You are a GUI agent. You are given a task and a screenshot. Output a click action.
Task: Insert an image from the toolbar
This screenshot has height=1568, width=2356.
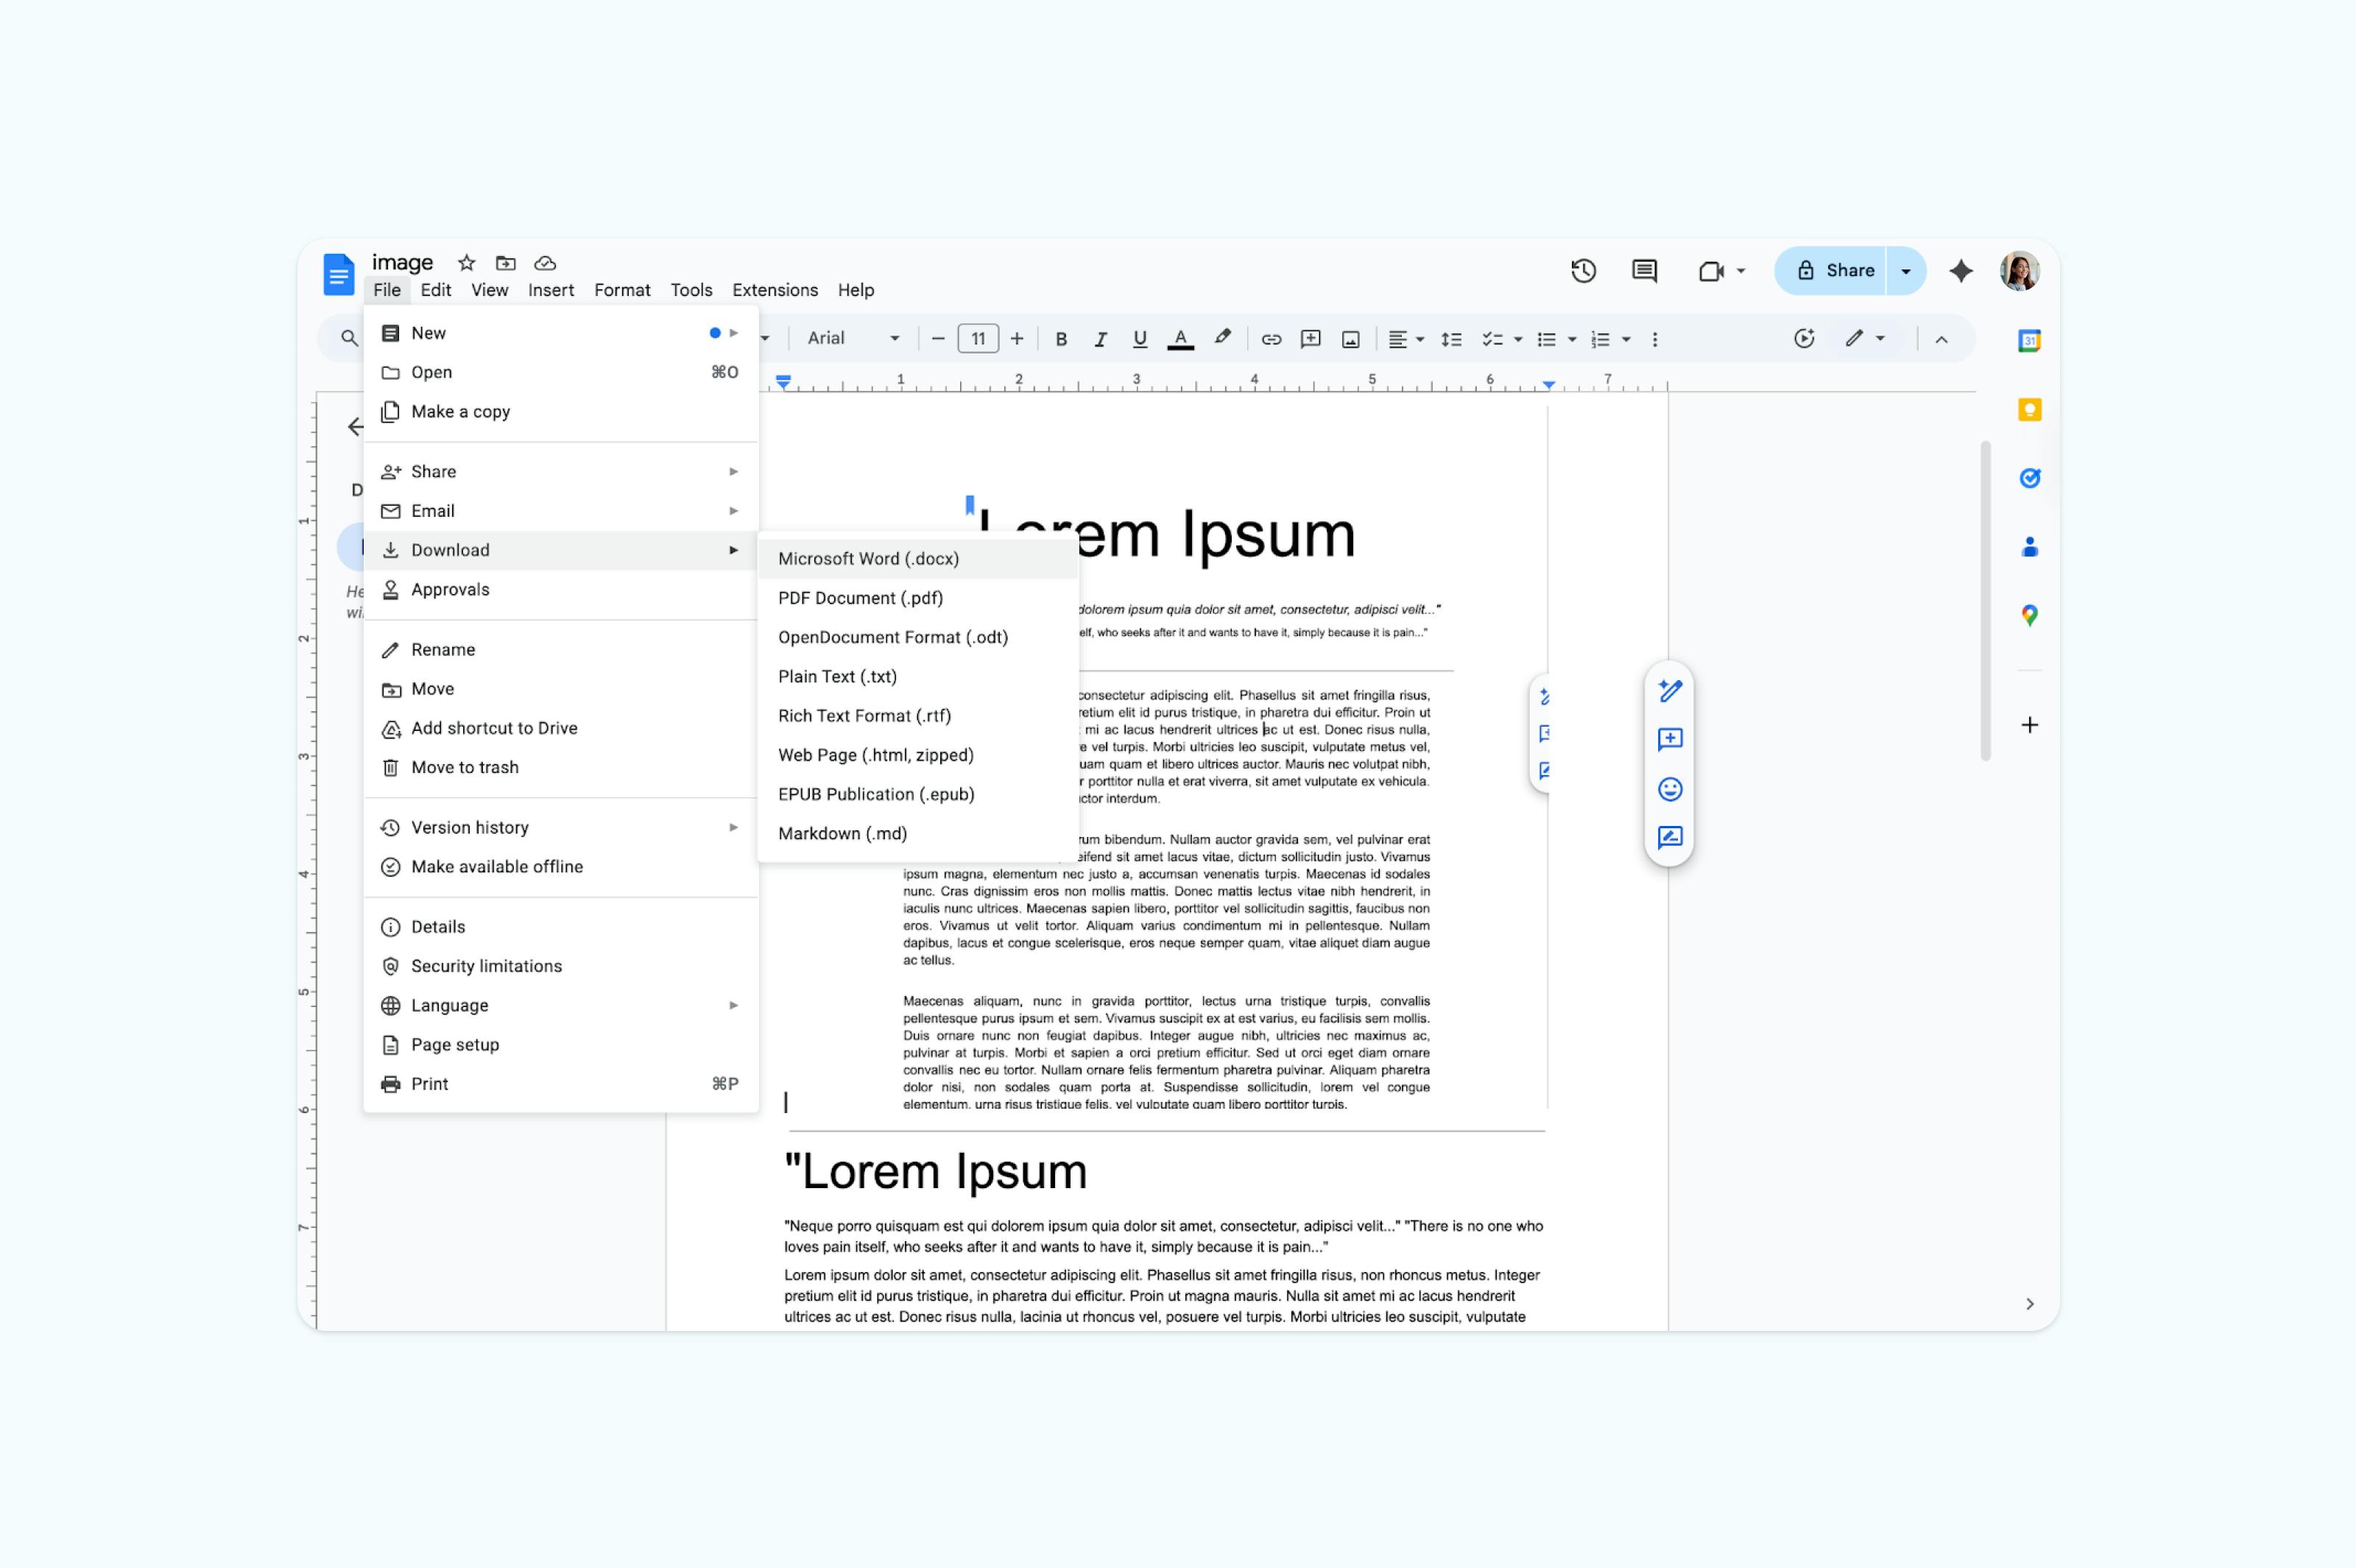click(1350, 339)
